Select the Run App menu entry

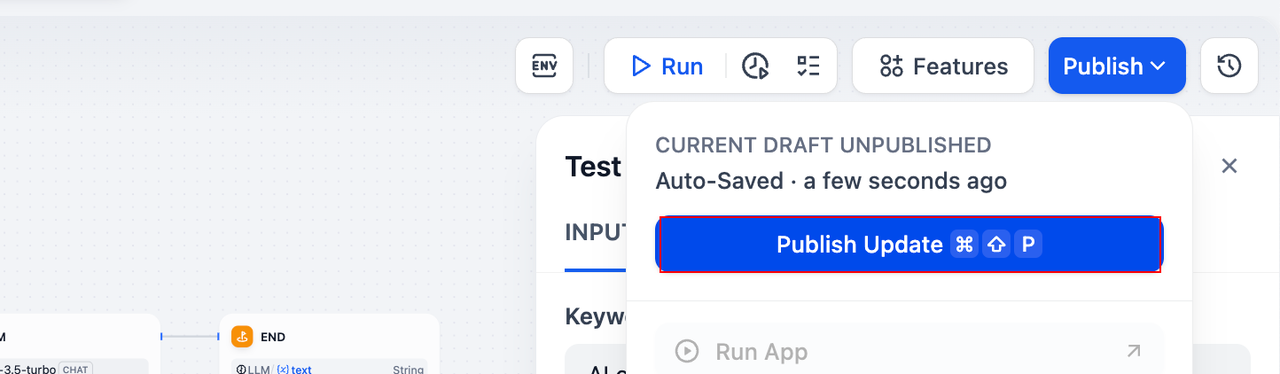click(909, 351)
